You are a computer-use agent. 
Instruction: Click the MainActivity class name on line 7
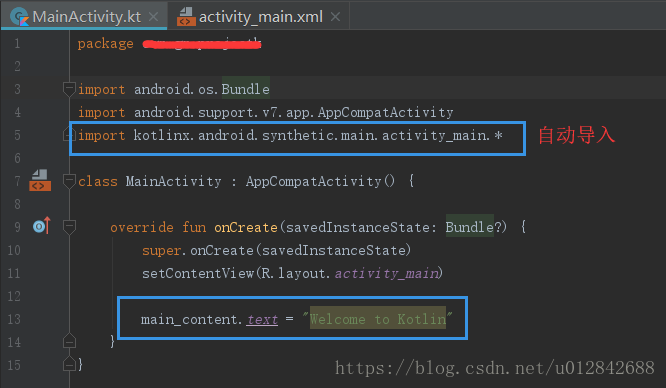pyautogui.click(x=173, y=181)
